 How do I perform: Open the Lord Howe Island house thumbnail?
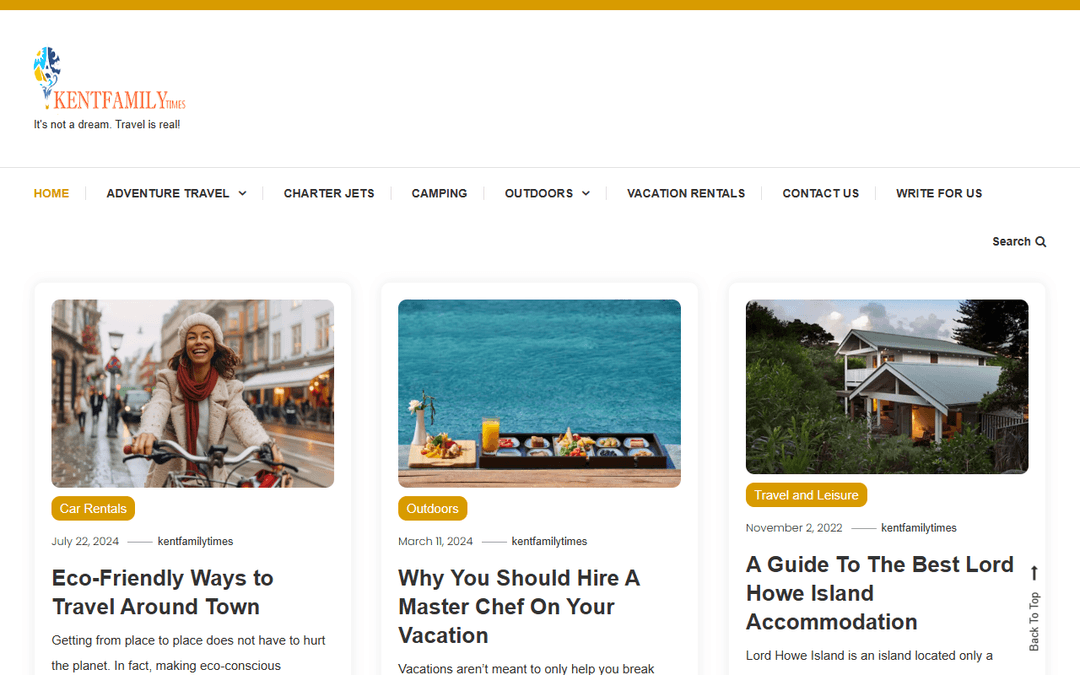(887, 386)
